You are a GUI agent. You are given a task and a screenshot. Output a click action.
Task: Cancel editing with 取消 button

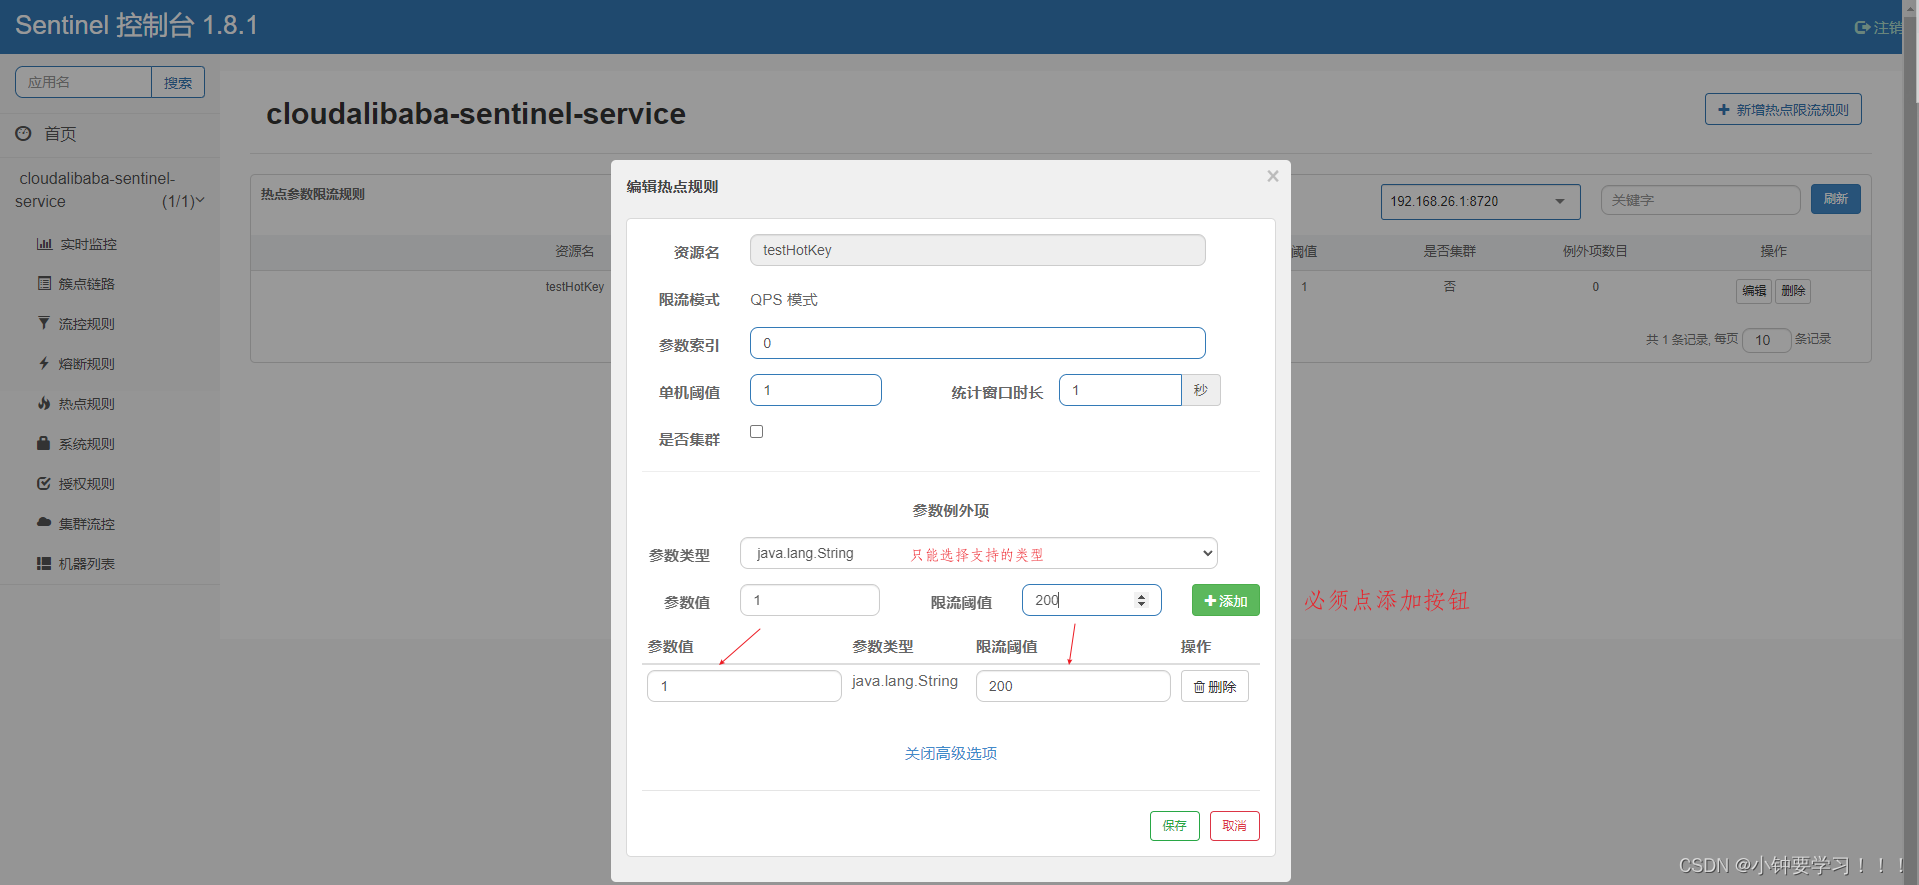[1235, 826]
